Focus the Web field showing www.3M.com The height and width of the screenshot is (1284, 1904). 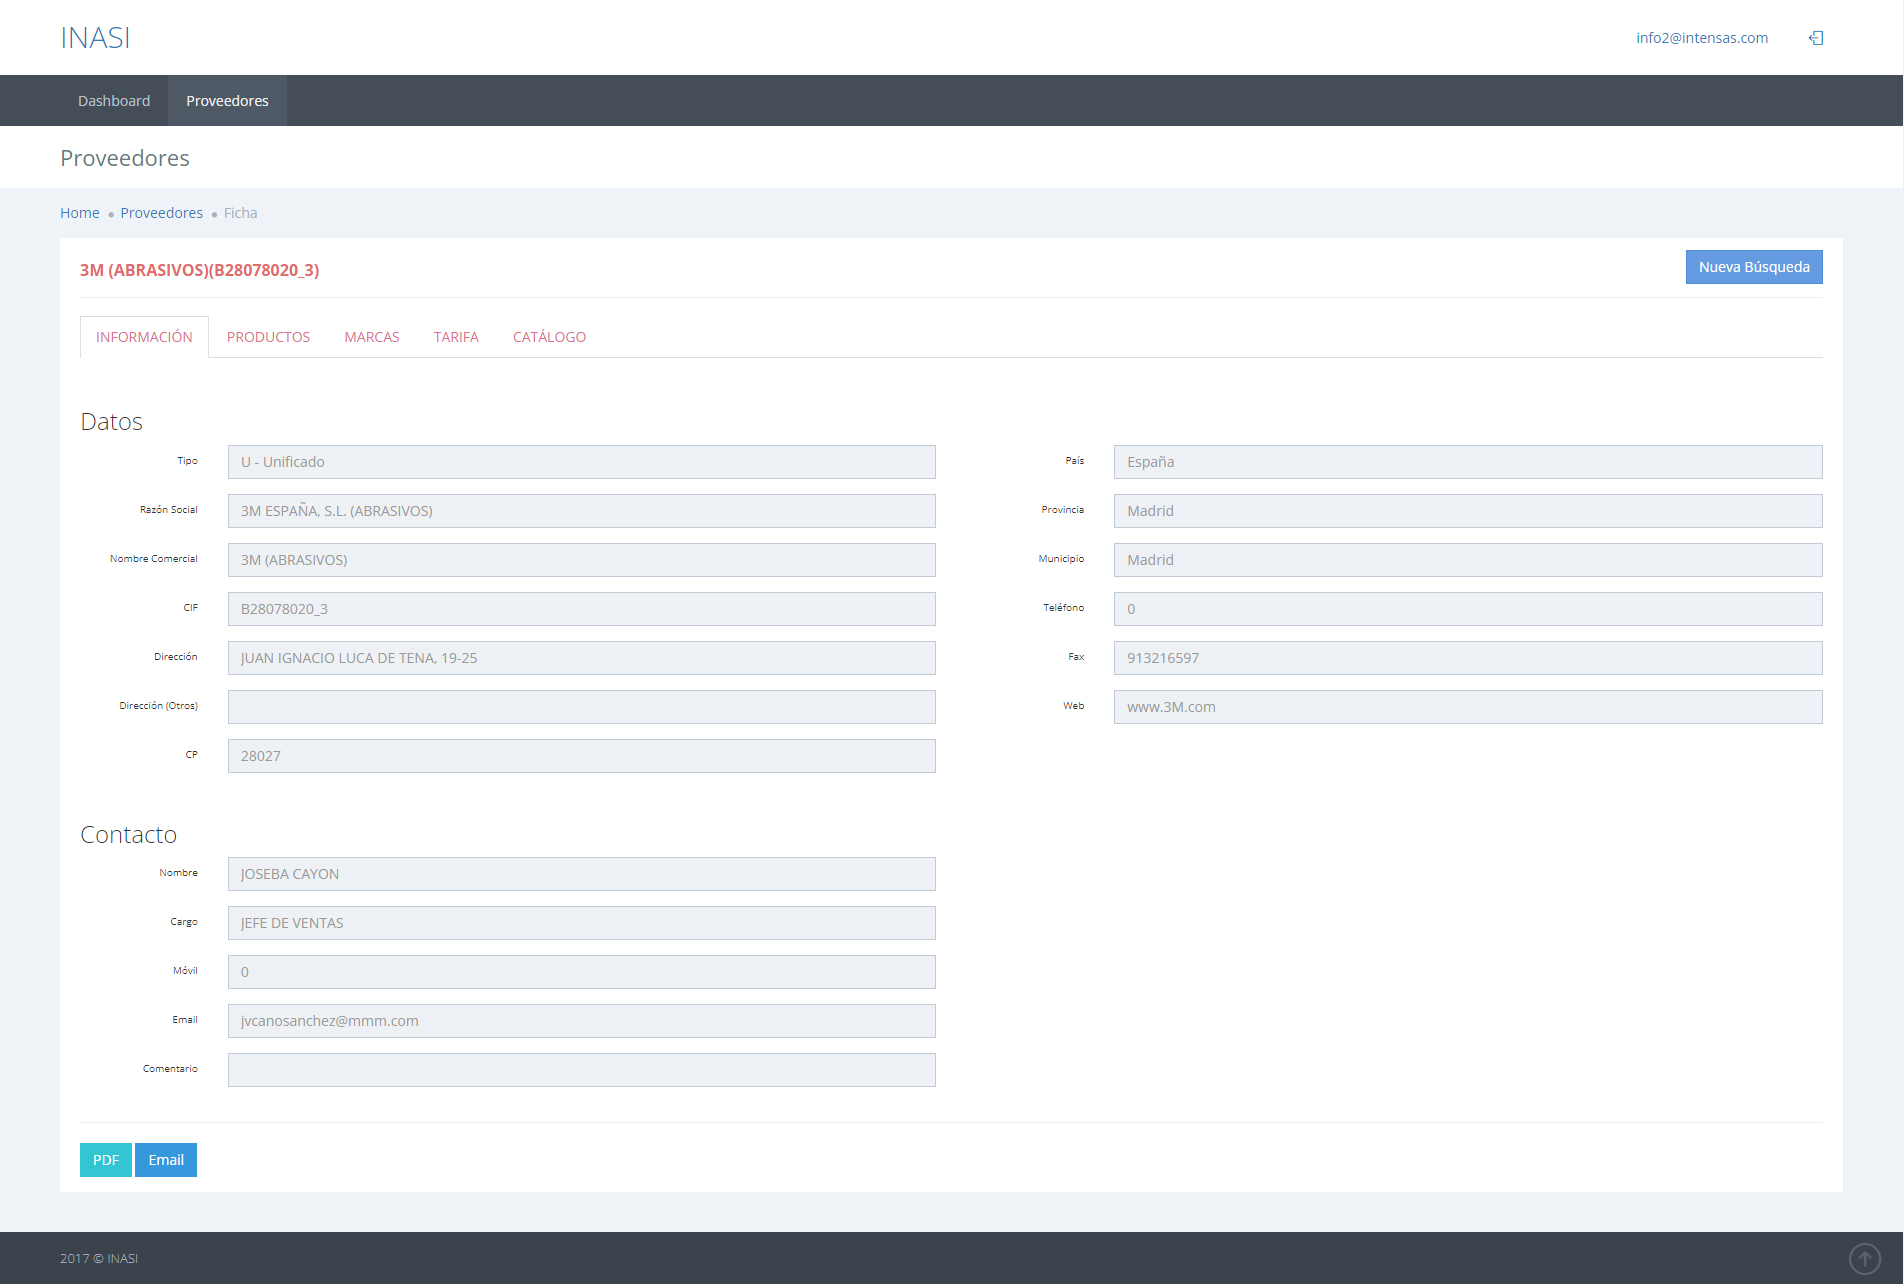[1467, 707]
